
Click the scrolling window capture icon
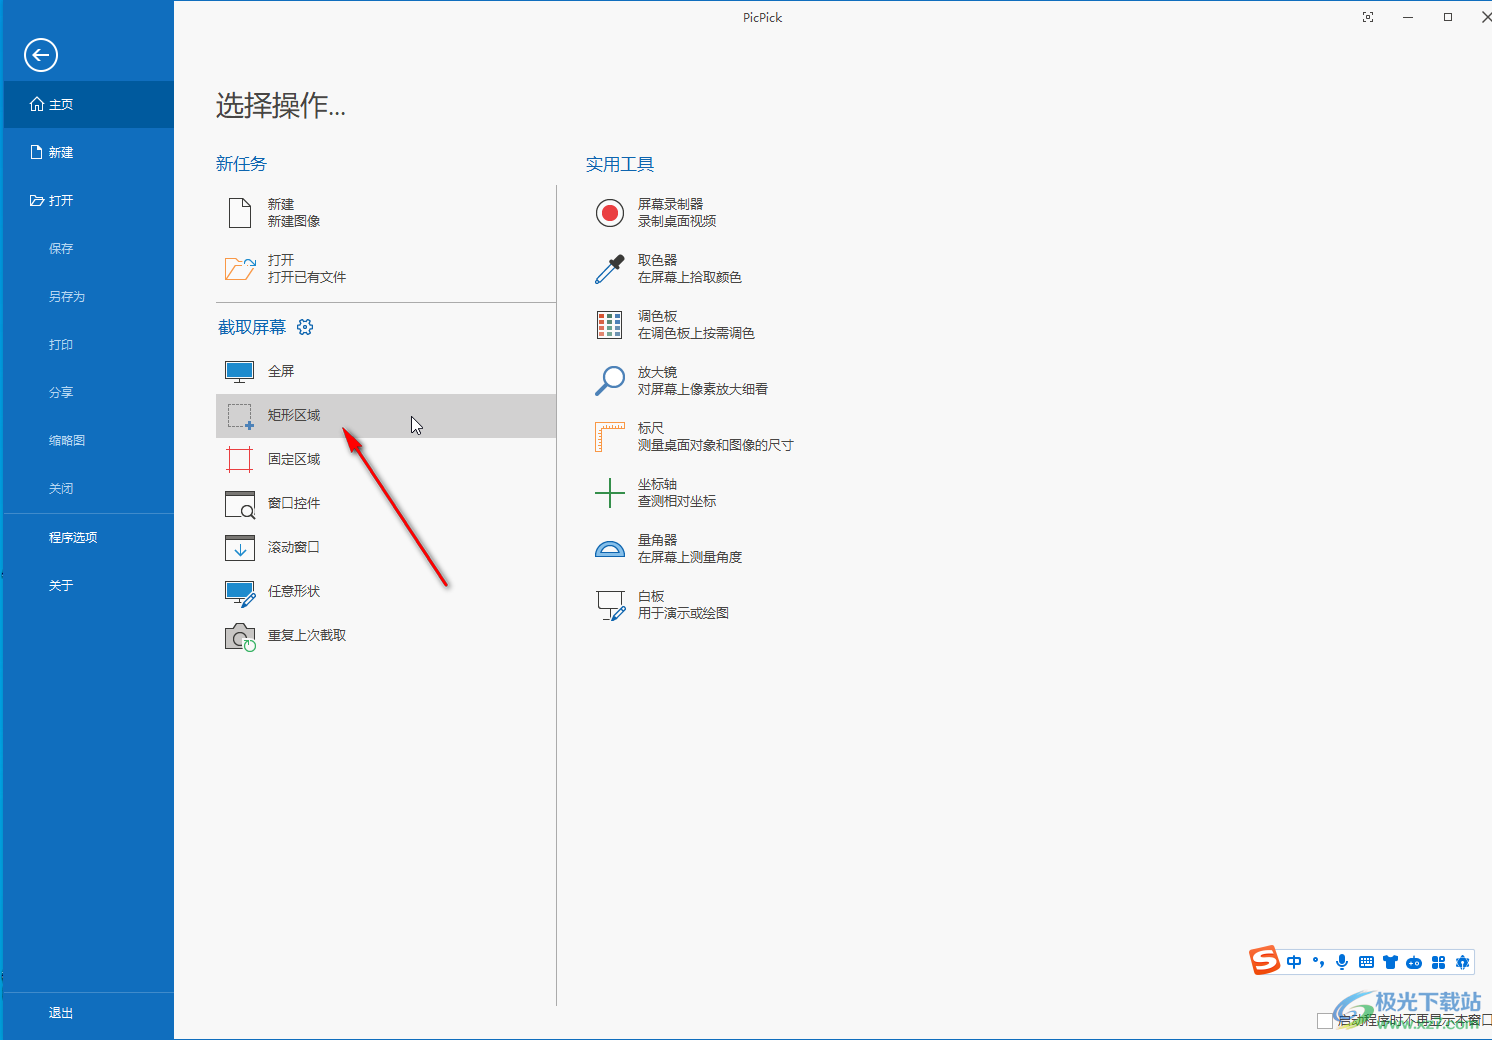(240, 548)
